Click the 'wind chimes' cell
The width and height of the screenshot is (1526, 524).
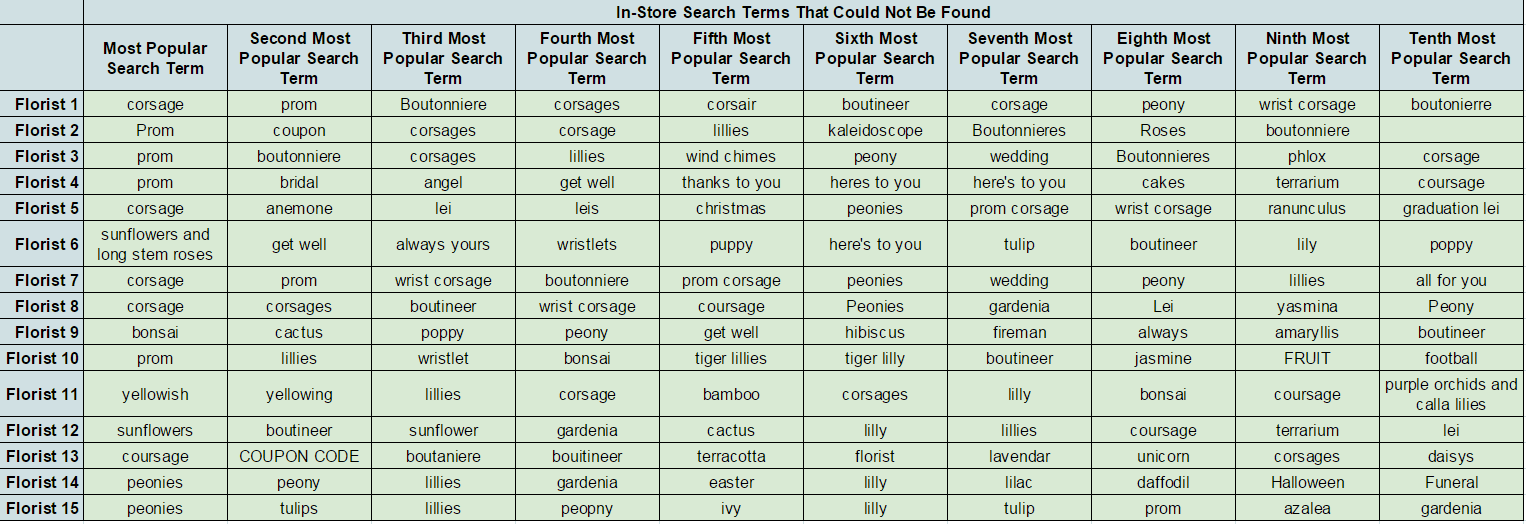coord(731,156)
